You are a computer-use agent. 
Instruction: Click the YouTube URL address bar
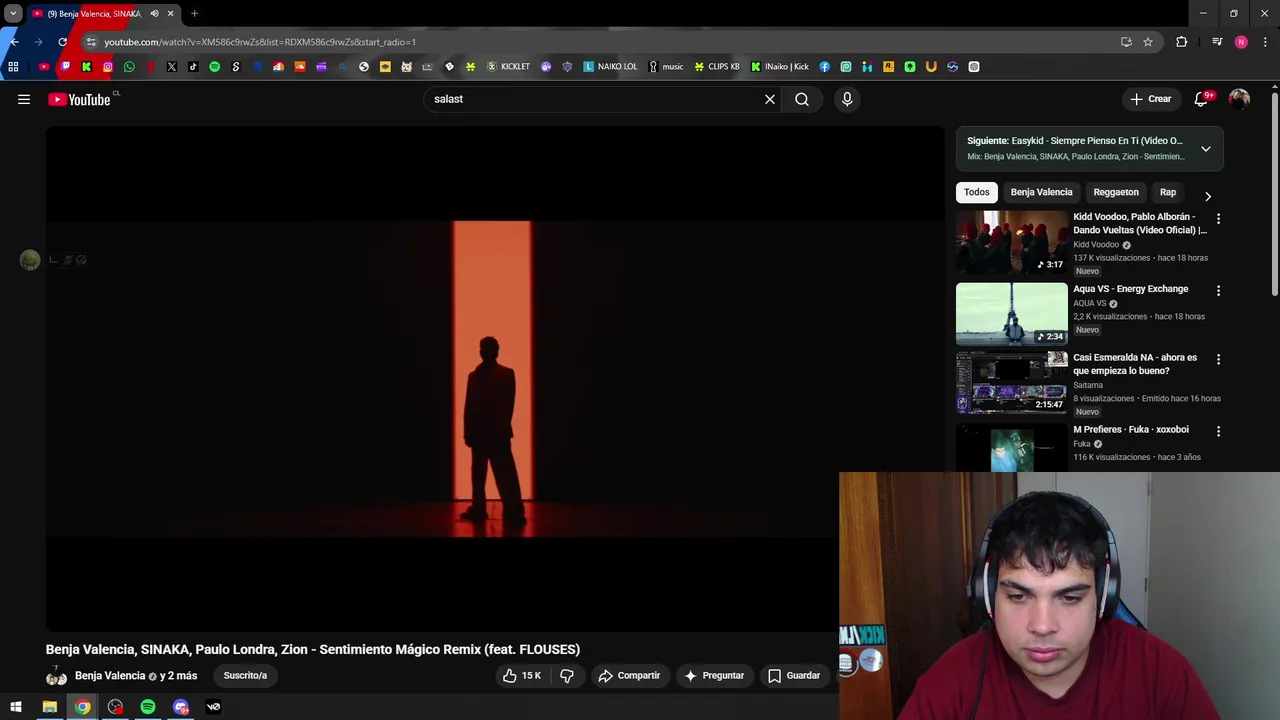pos(600,42)
